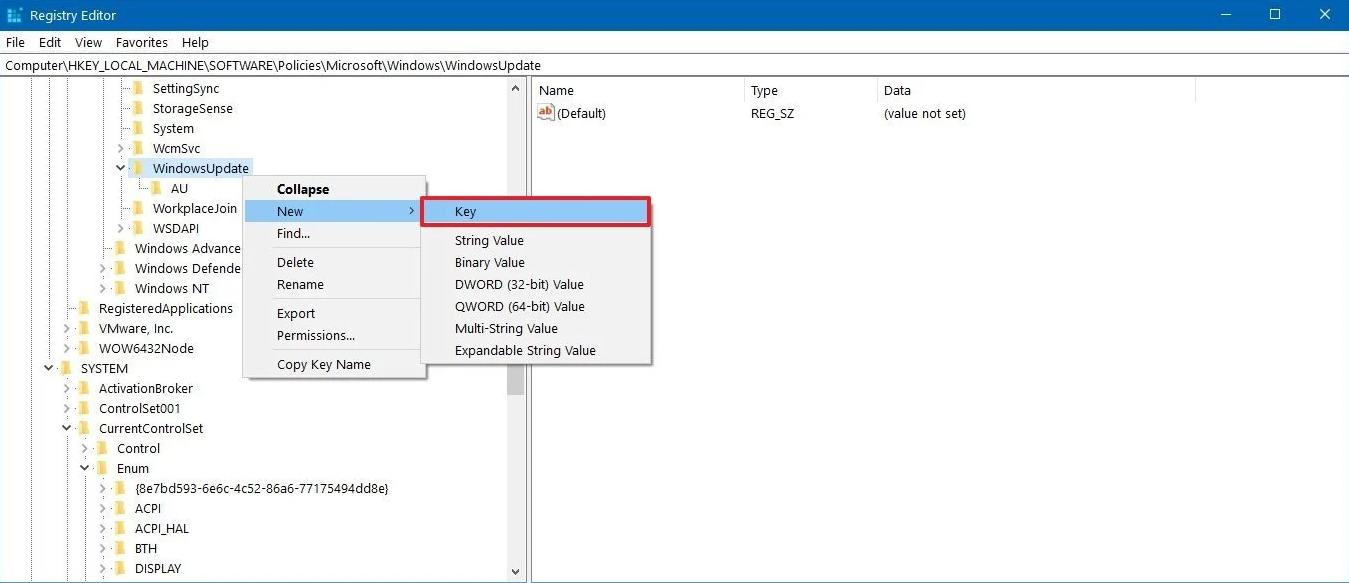Click the ACPI folder icon
The width and height of the screenshot is (1349, 583).
point(118,508)
